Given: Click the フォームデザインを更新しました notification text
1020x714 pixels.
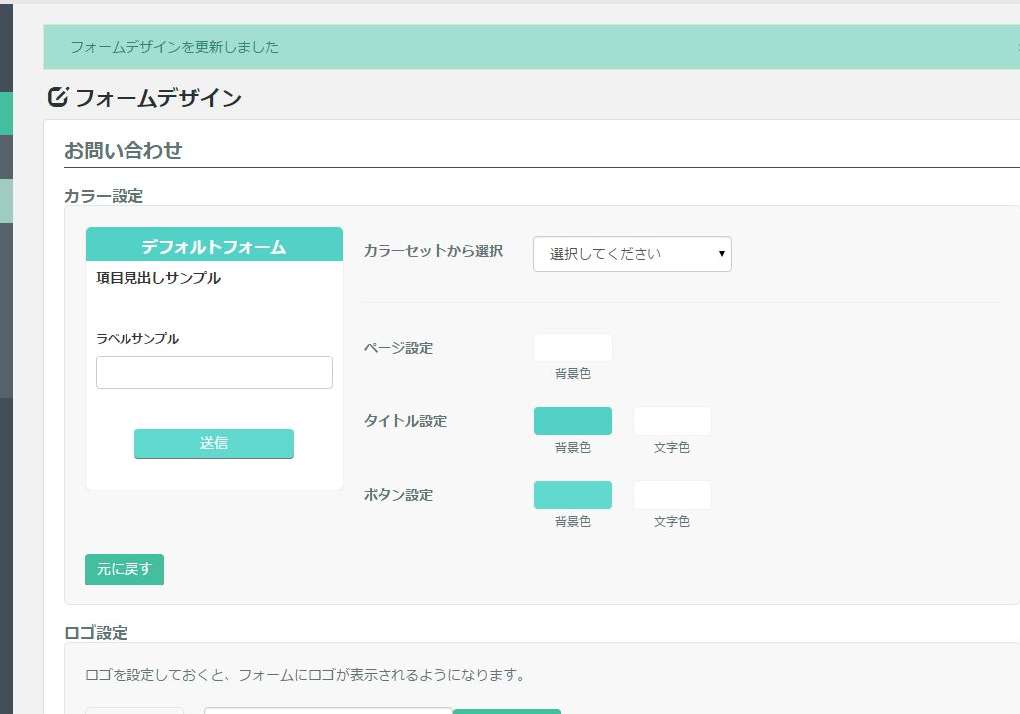Looking at the screenshot, I should click(x=174, y=47).
